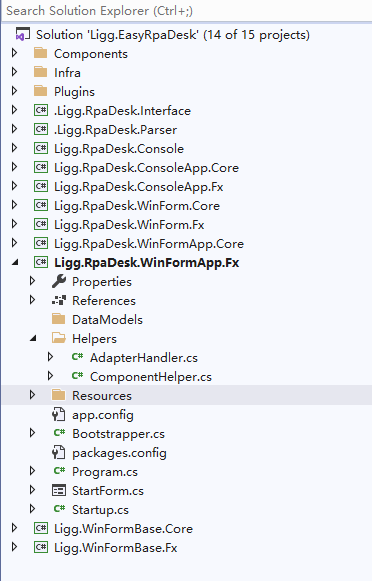Select the packages.config file name
This screenshot has height=581, width=372.
tap(119, 453)
